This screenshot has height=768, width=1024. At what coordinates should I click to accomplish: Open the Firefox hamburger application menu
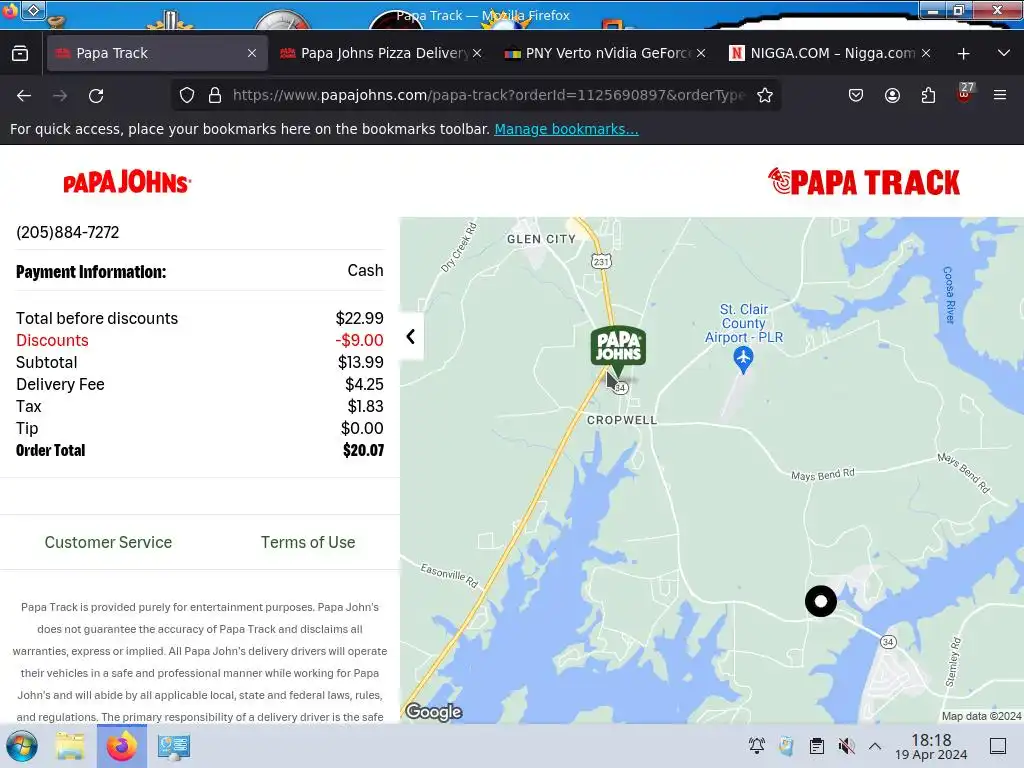[1000, 95]
